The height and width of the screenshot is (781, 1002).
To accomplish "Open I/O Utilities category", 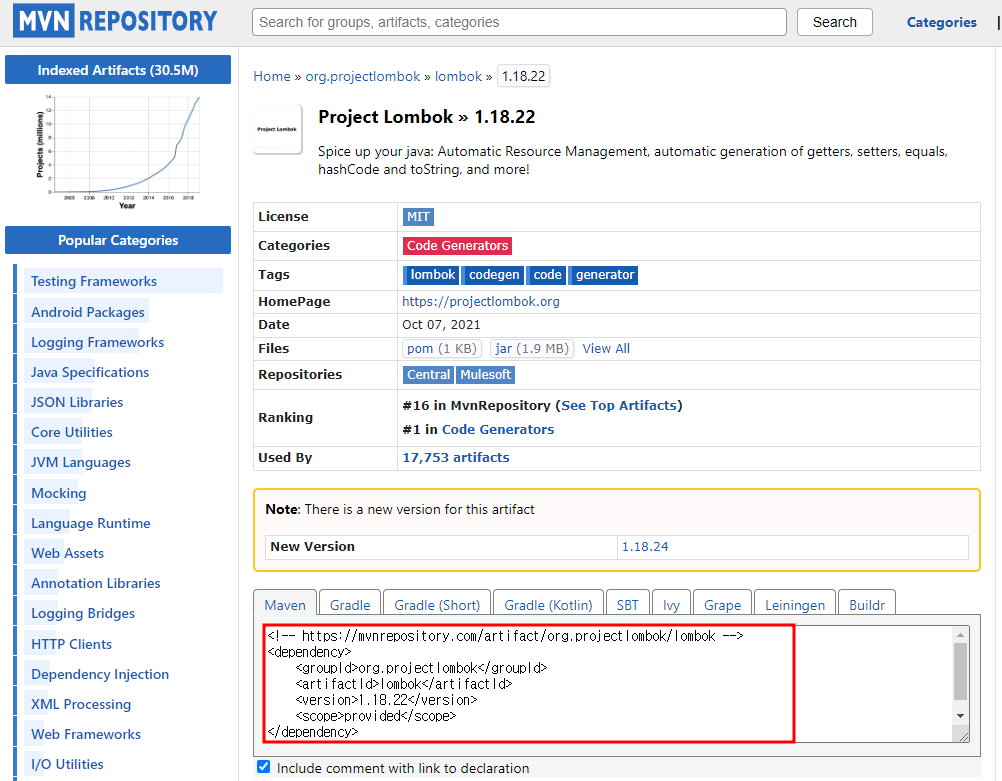I will [68, 764].
